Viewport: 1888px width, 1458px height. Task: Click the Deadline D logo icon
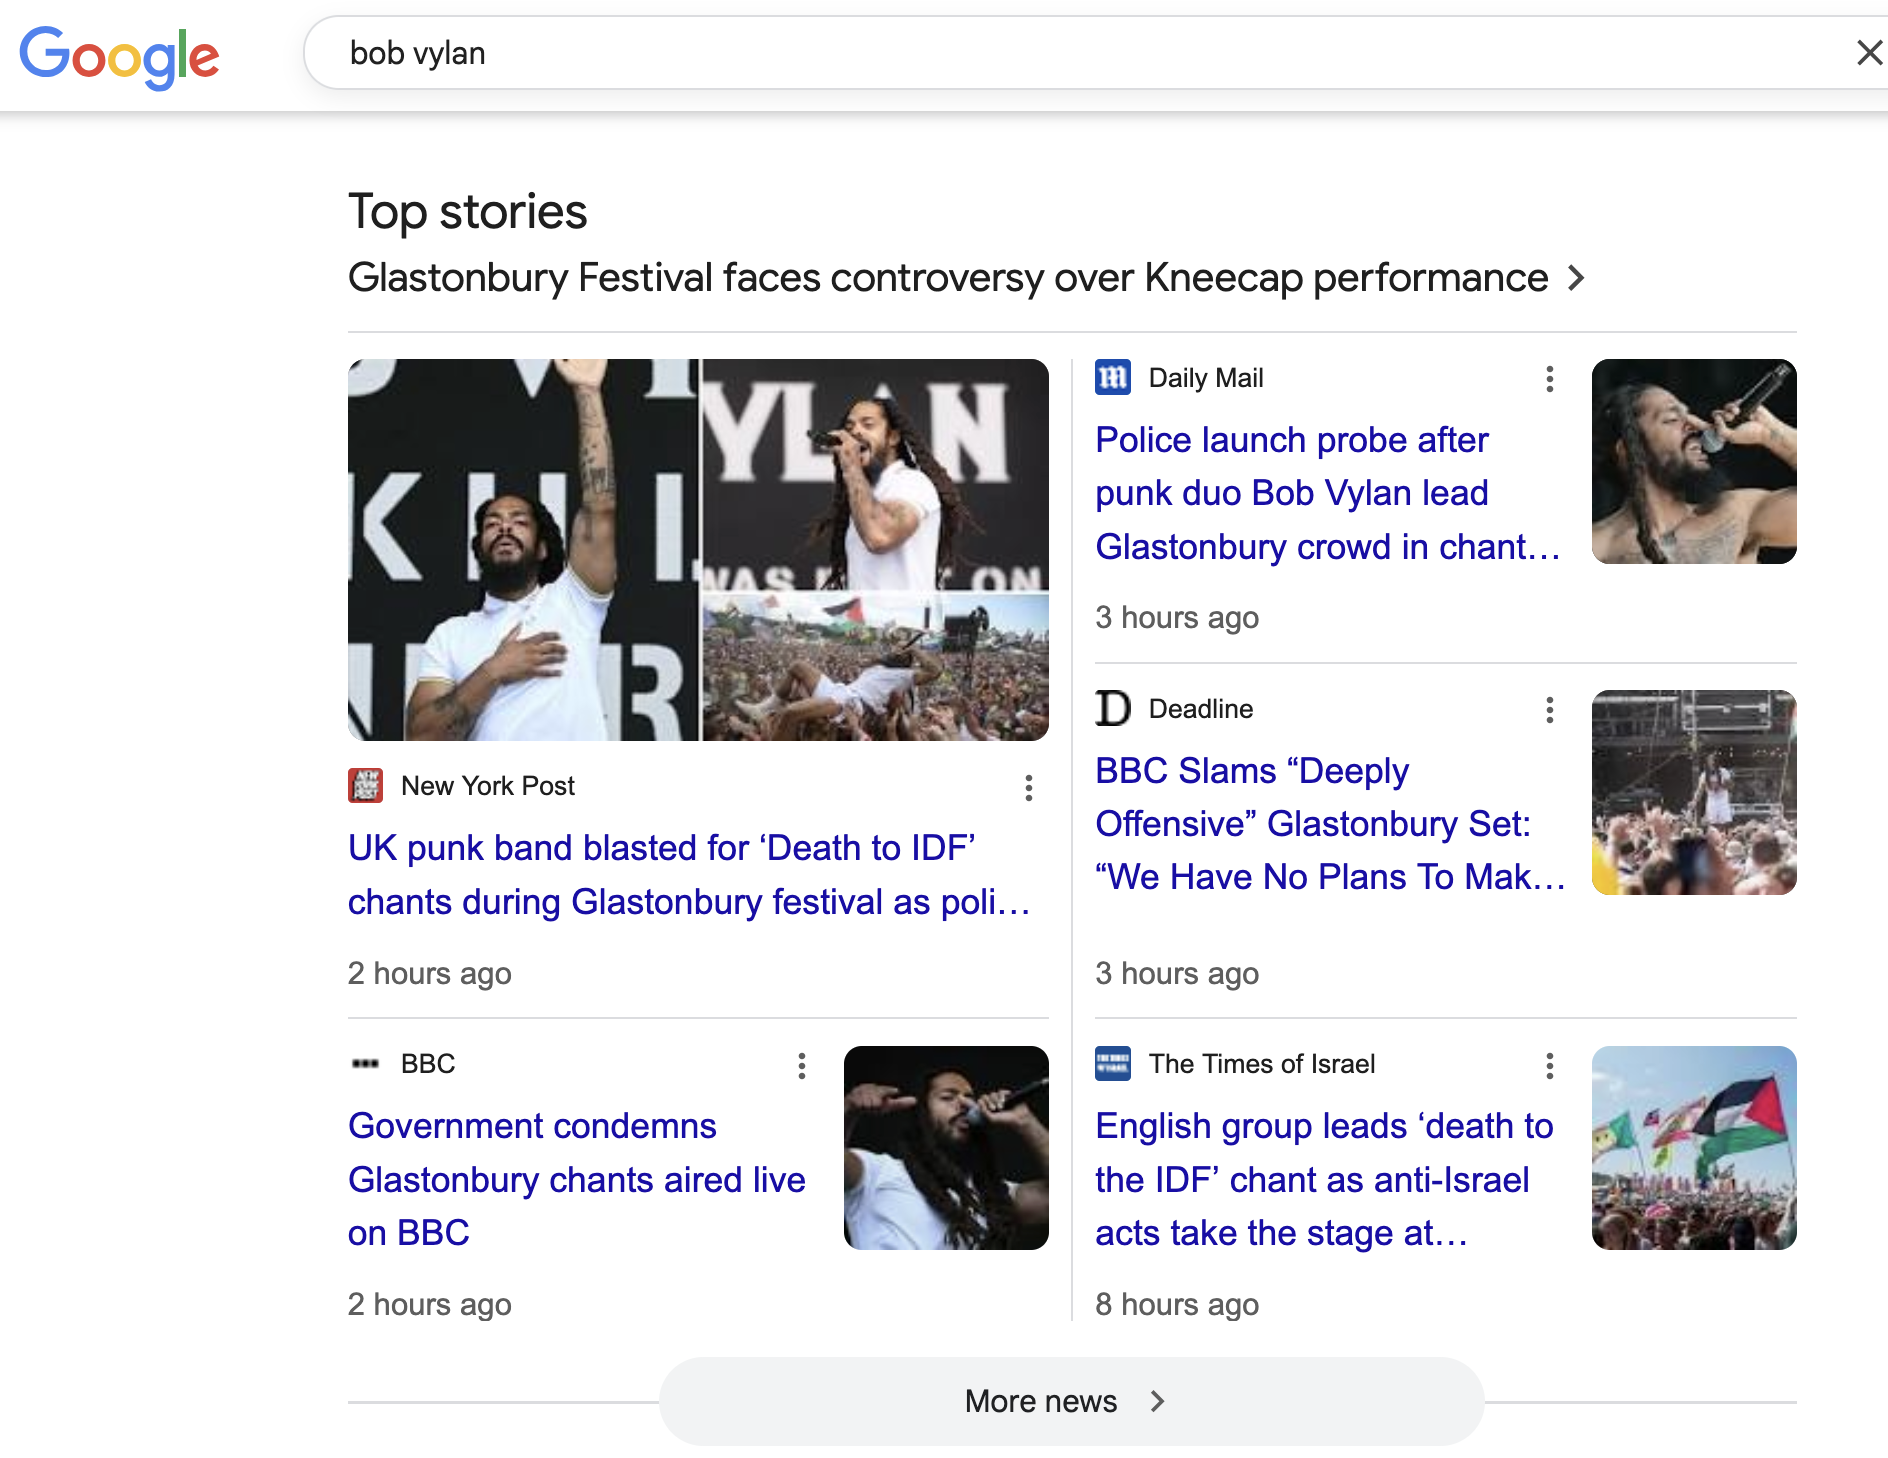tap(1113, 709)
